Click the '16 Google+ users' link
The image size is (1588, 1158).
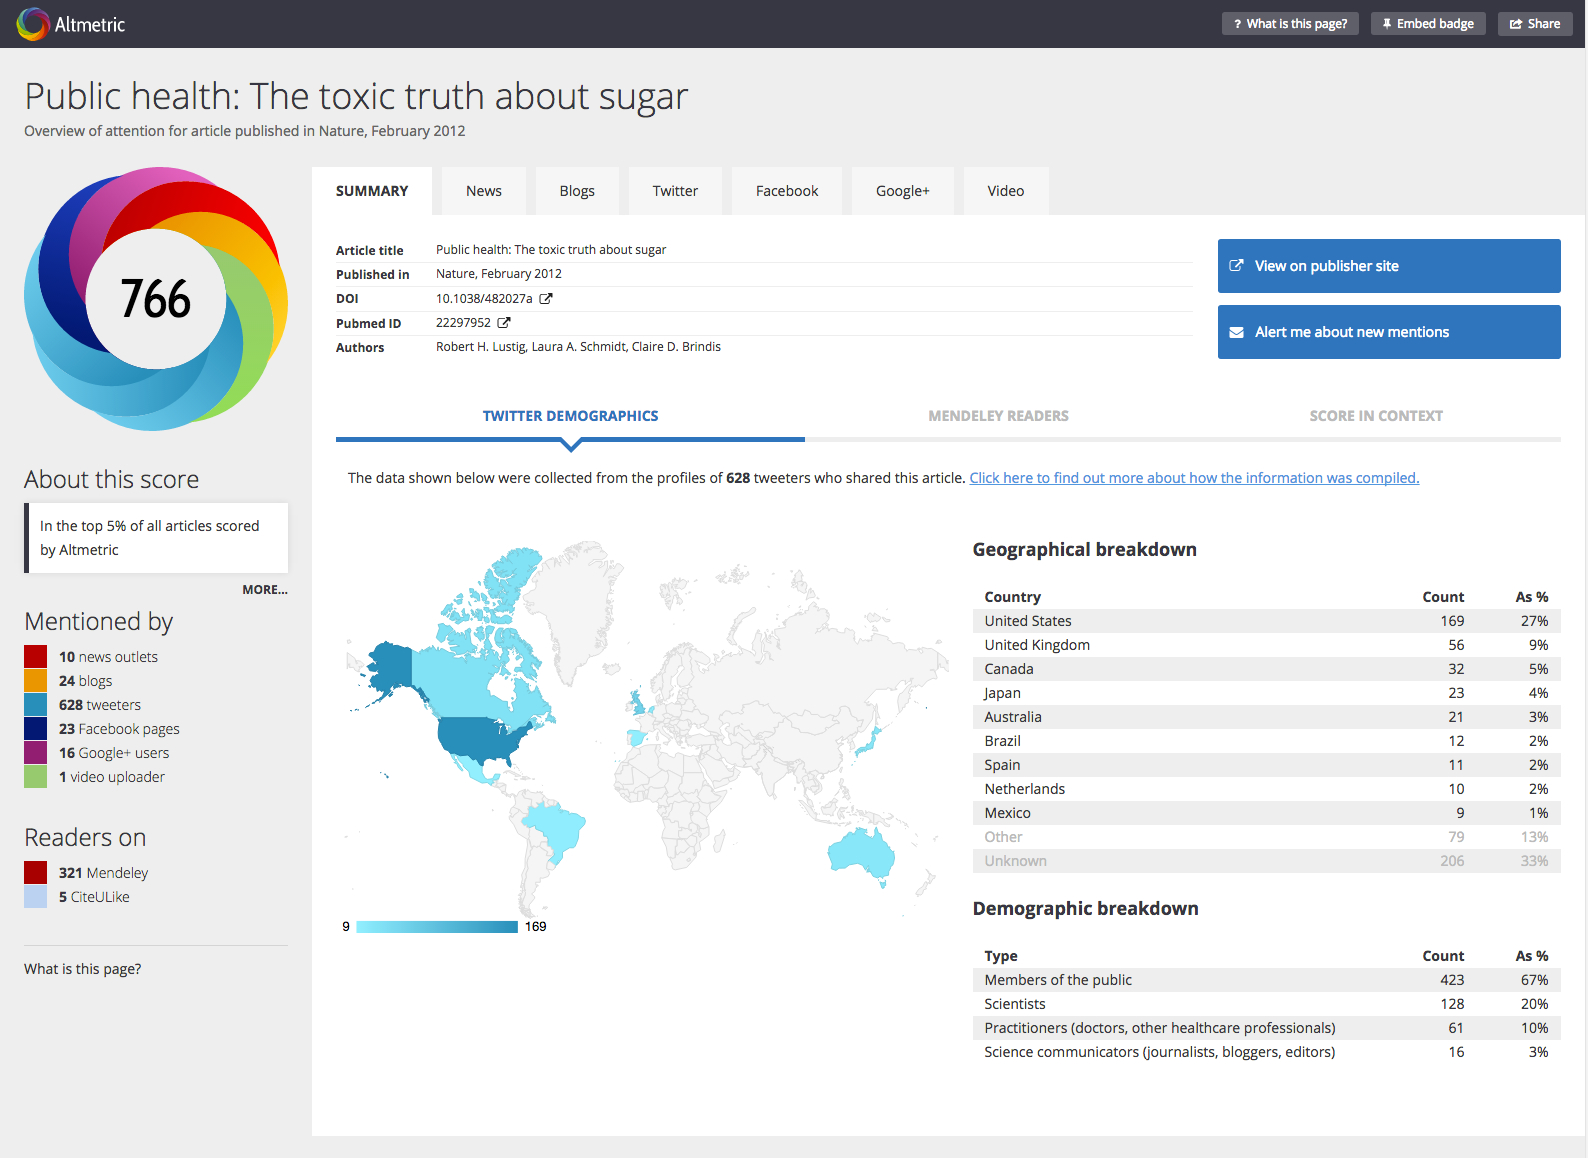(x=114, y=753)
